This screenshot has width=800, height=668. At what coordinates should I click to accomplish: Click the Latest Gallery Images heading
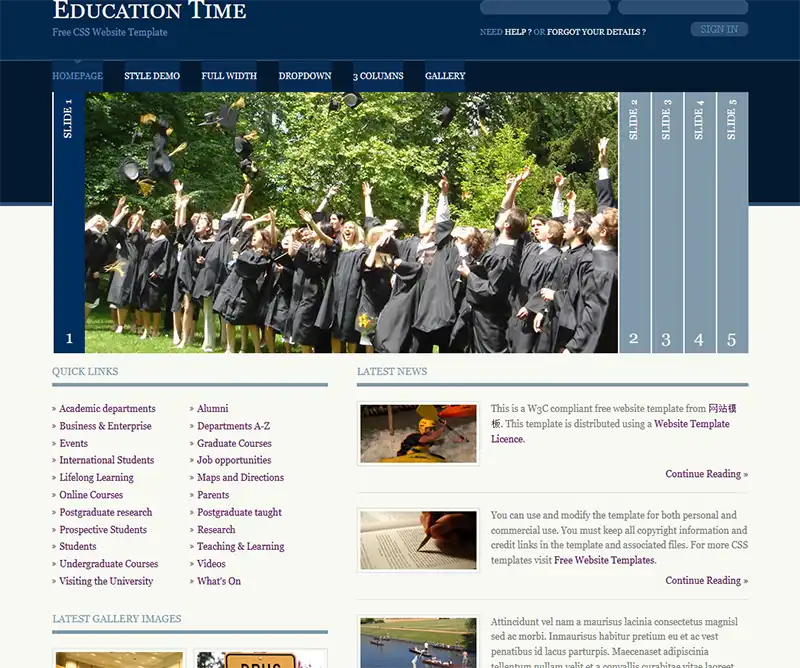[117, 619]
